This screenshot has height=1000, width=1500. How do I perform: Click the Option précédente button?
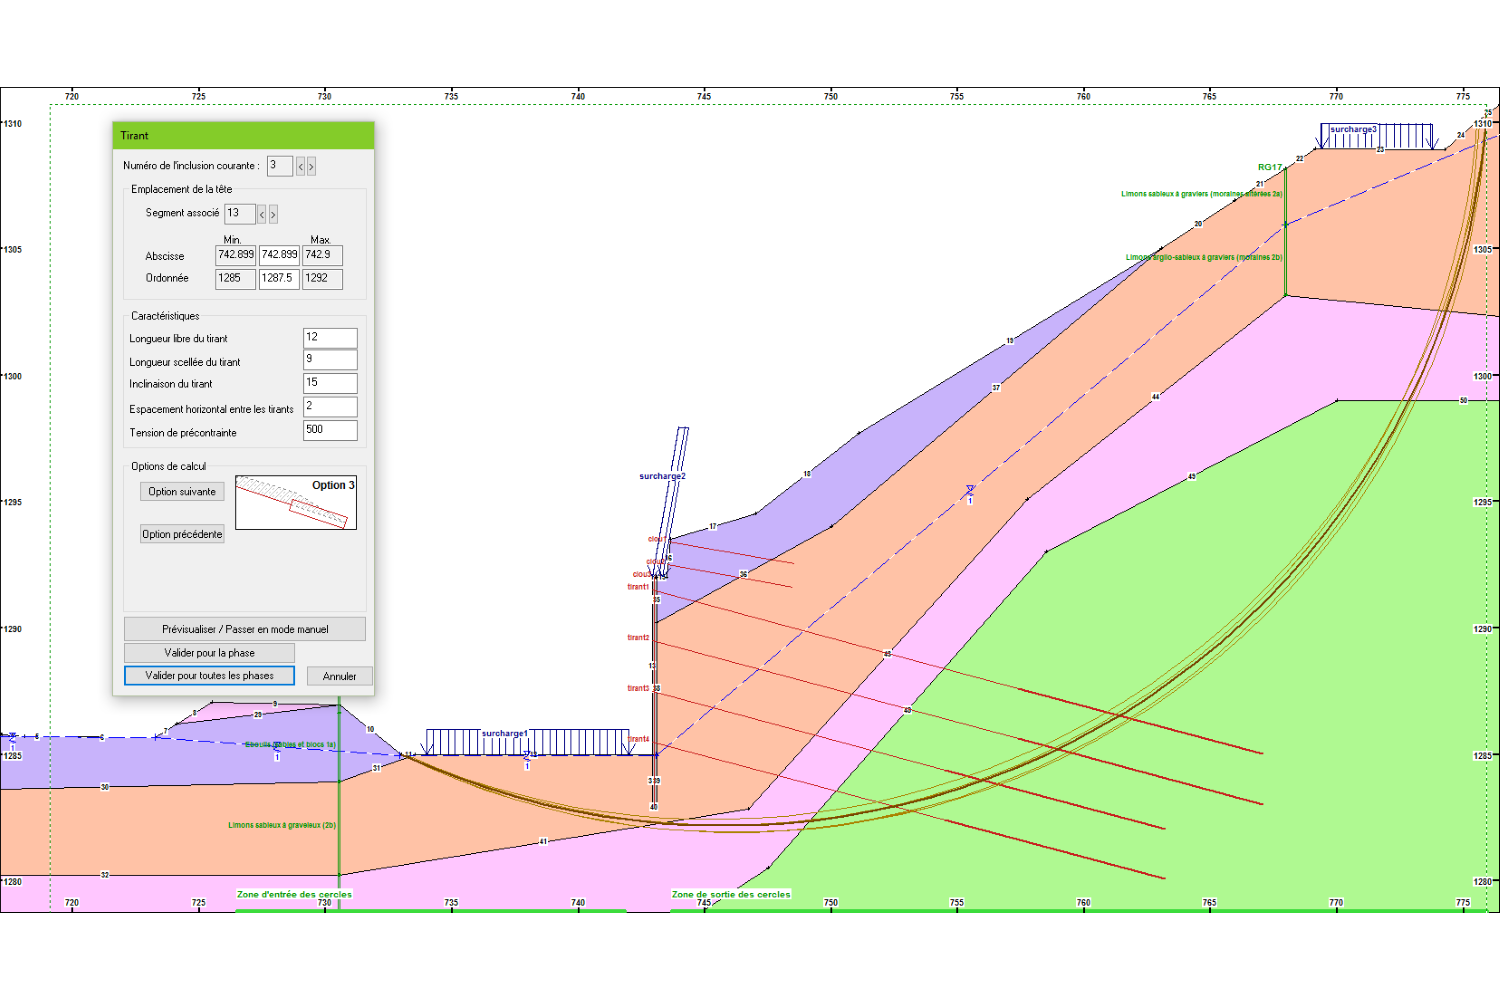(182, 534)
